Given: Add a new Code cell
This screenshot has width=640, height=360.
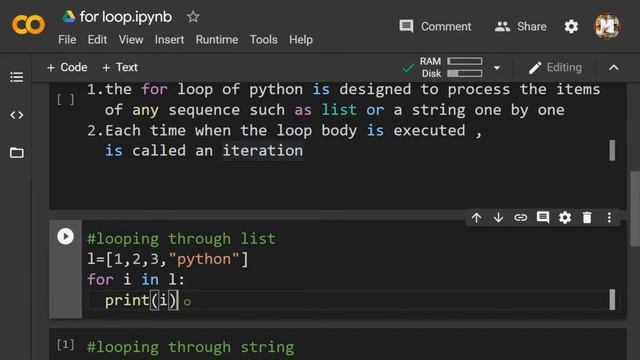Looking at the screenshot, I should point(67,67).
